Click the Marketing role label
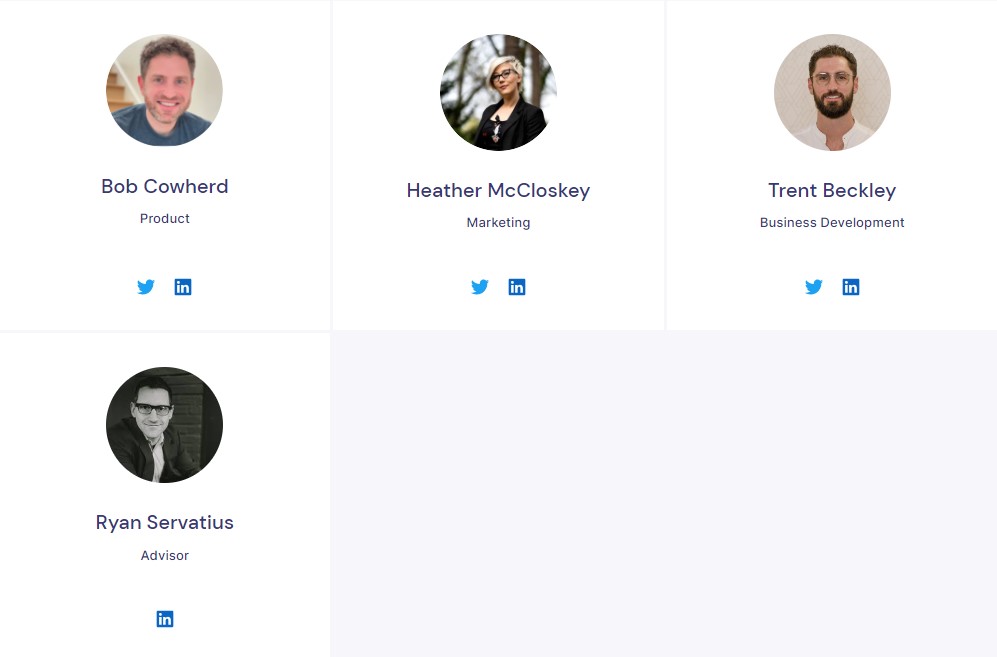Viewport: 997px width, 657px height. pos(498,222)
